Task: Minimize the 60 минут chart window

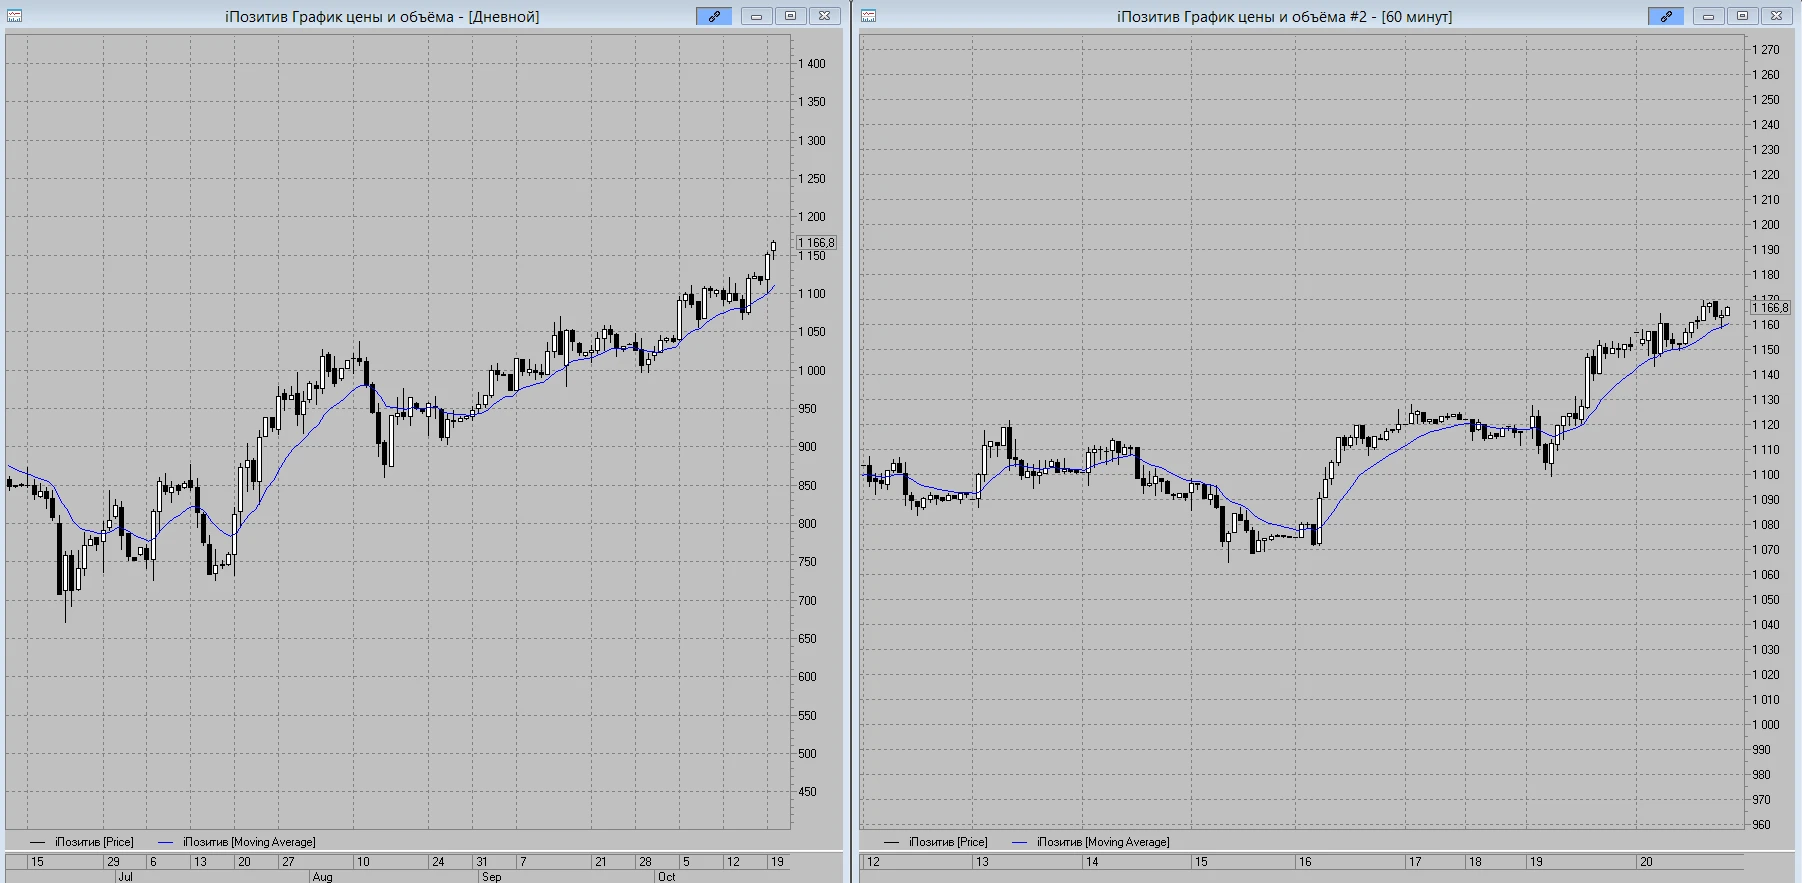Action: pos(1708,16)
